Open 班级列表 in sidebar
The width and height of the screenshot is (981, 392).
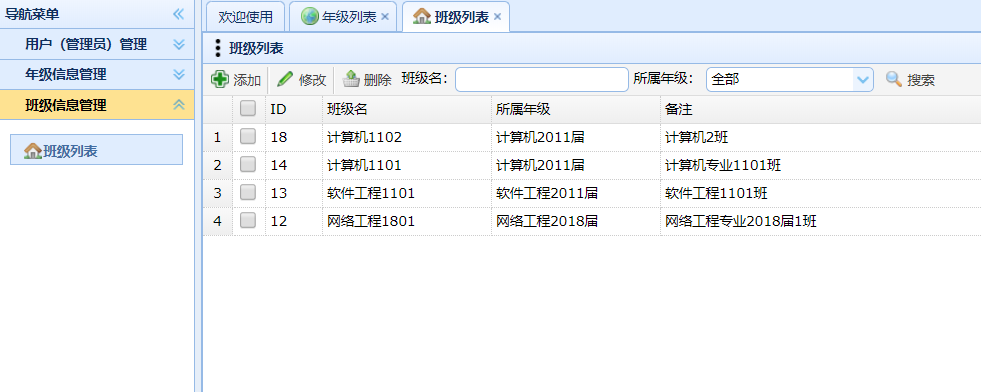point(96,150)
